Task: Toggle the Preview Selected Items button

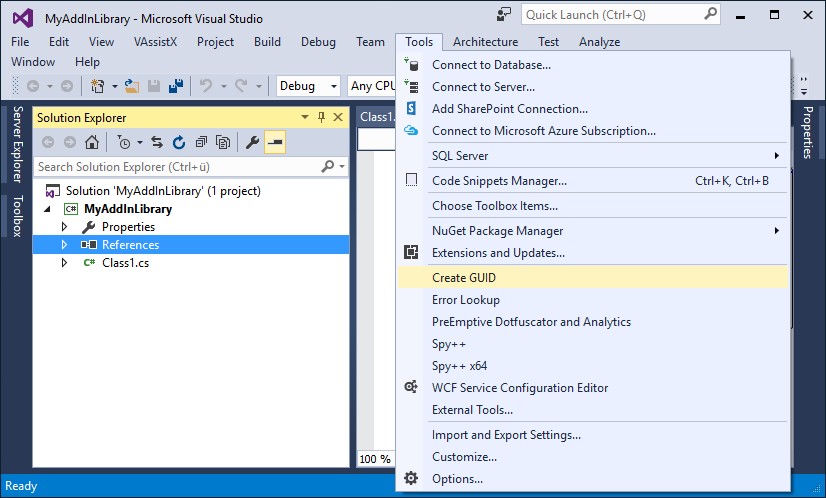Action: [274, 142]
